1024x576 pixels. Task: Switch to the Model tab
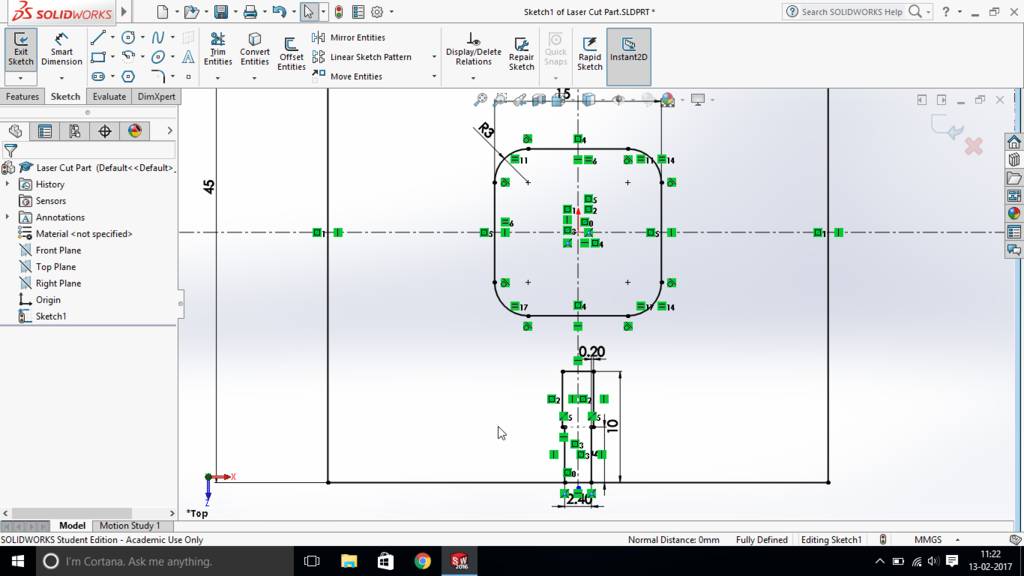tap(72, 526)
